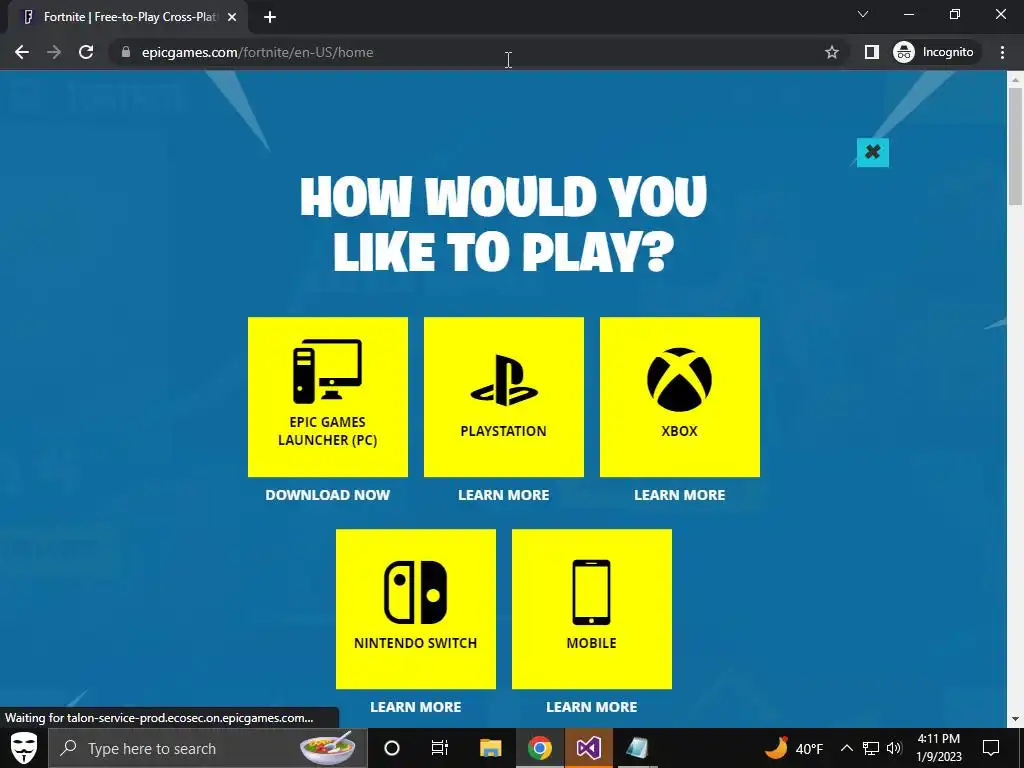Open Visual Studio from taskbar
The image size is (1024, 768).
588,748
